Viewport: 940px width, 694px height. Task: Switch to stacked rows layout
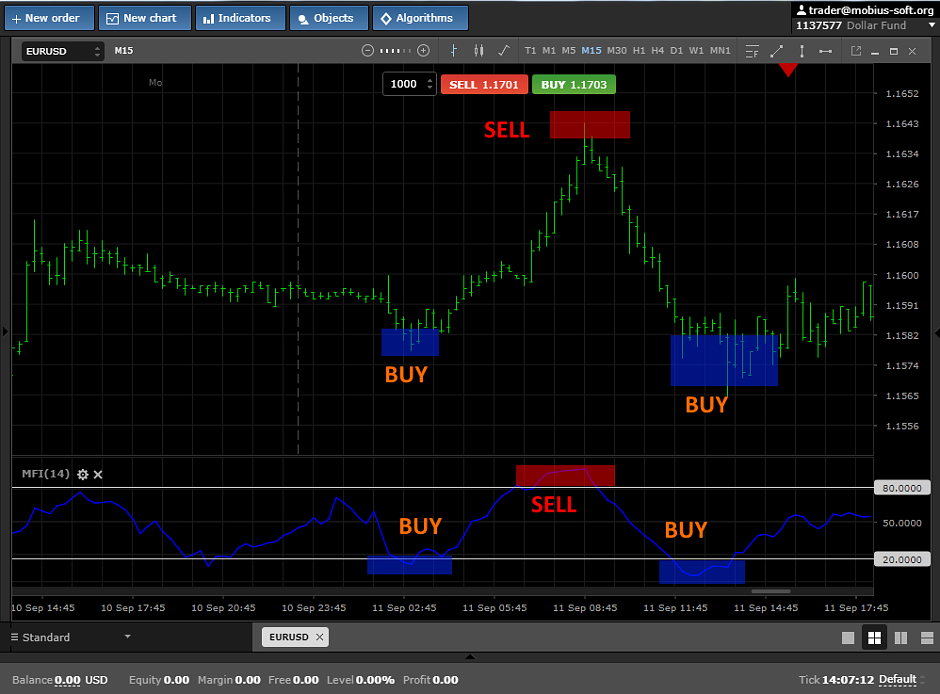click(927, 638)
